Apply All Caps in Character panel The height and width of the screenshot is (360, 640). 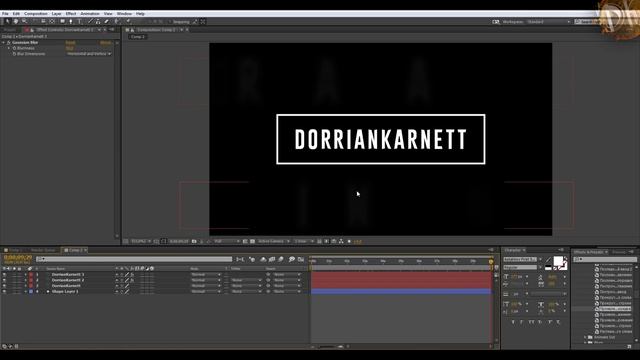(x=531, y=322)
